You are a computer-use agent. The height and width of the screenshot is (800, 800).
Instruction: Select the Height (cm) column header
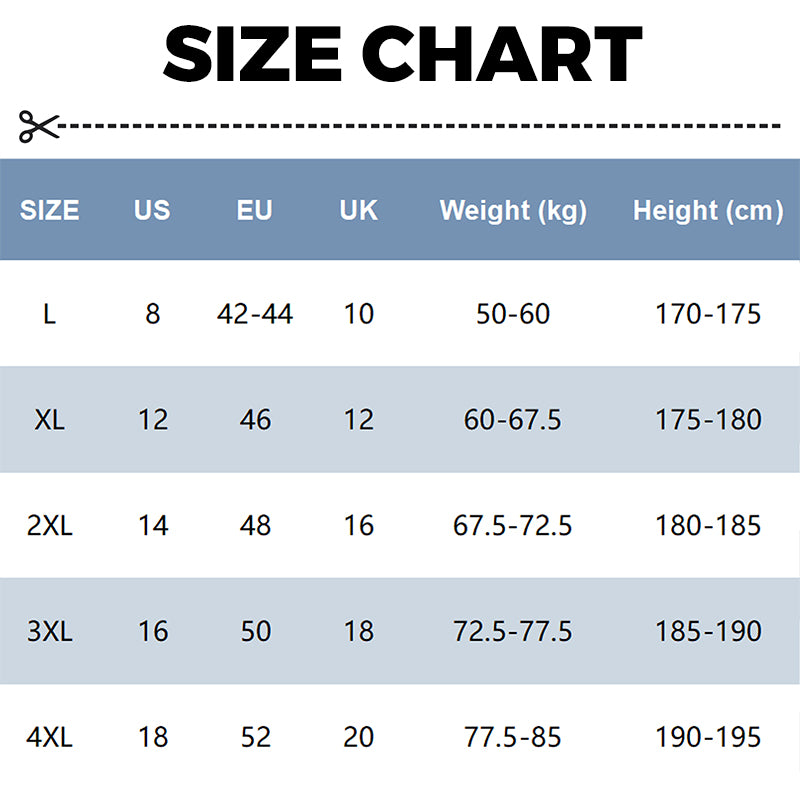click(x=708, y=210)
